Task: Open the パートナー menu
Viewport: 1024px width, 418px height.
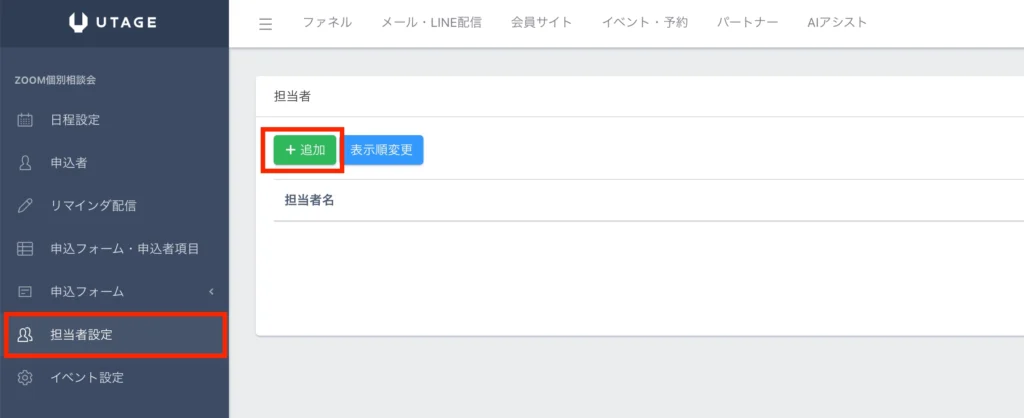Action: click(747, 23)
